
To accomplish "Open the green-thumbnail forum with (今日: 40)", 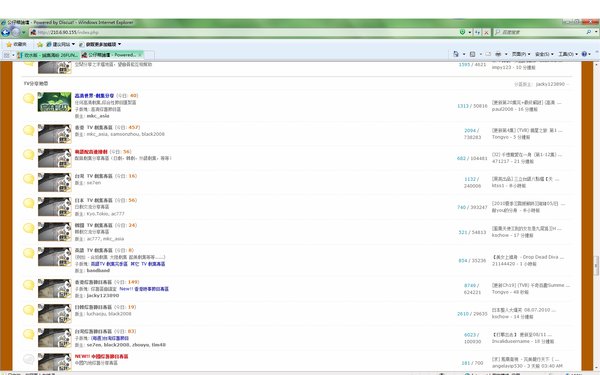I will click(94, 96).
